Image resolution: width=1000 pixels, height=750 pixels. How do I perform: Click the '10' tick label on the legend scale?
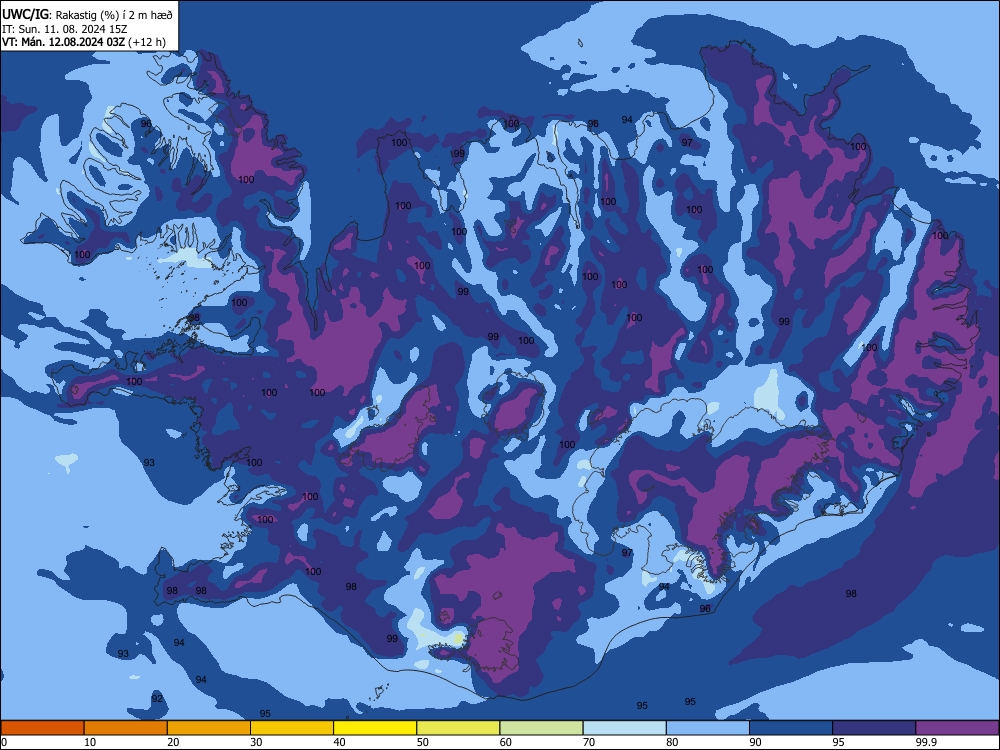pos(90,742)
